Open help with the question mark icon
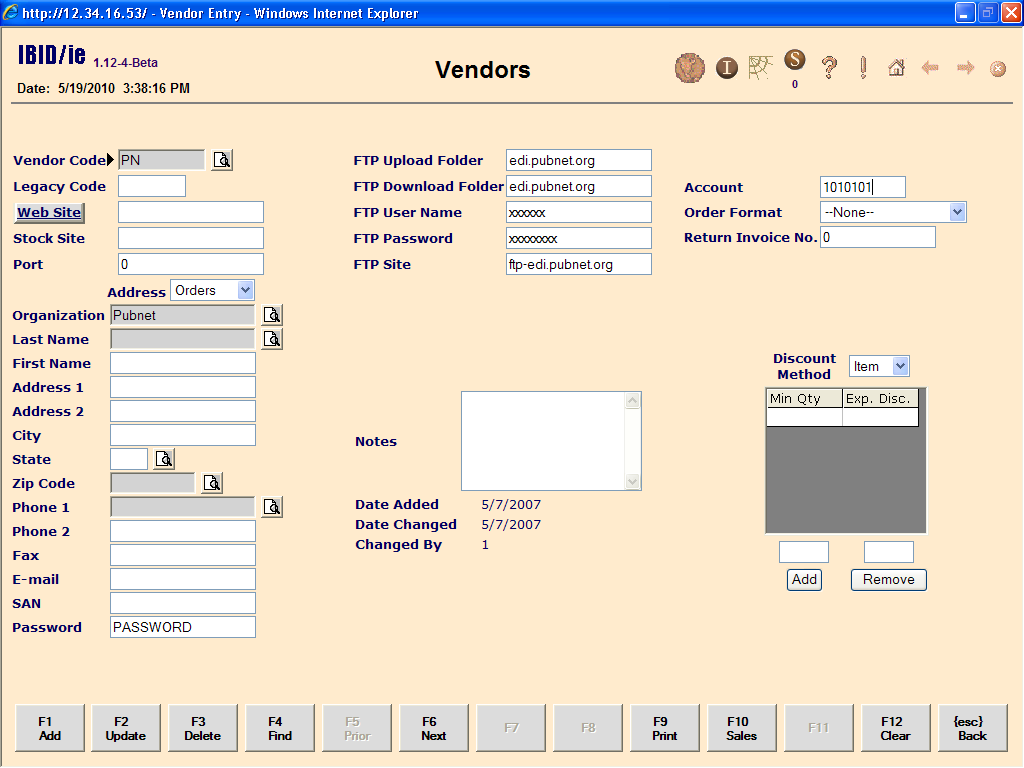Screen dimensions: 1024x768 829,68
